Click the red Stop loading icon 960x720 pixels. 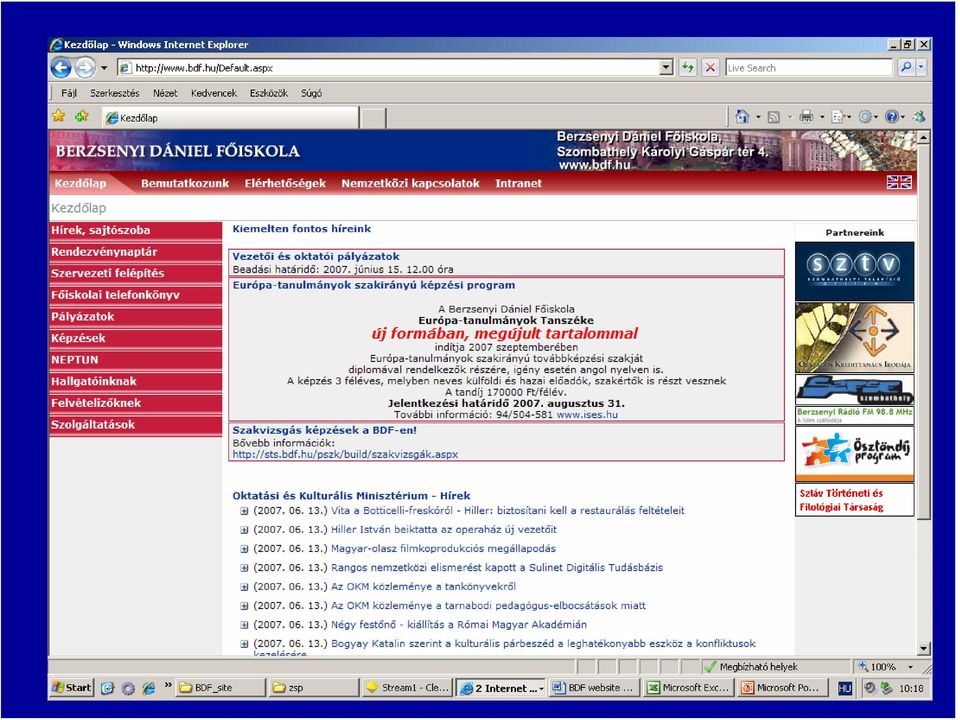(x=710, y=67)
